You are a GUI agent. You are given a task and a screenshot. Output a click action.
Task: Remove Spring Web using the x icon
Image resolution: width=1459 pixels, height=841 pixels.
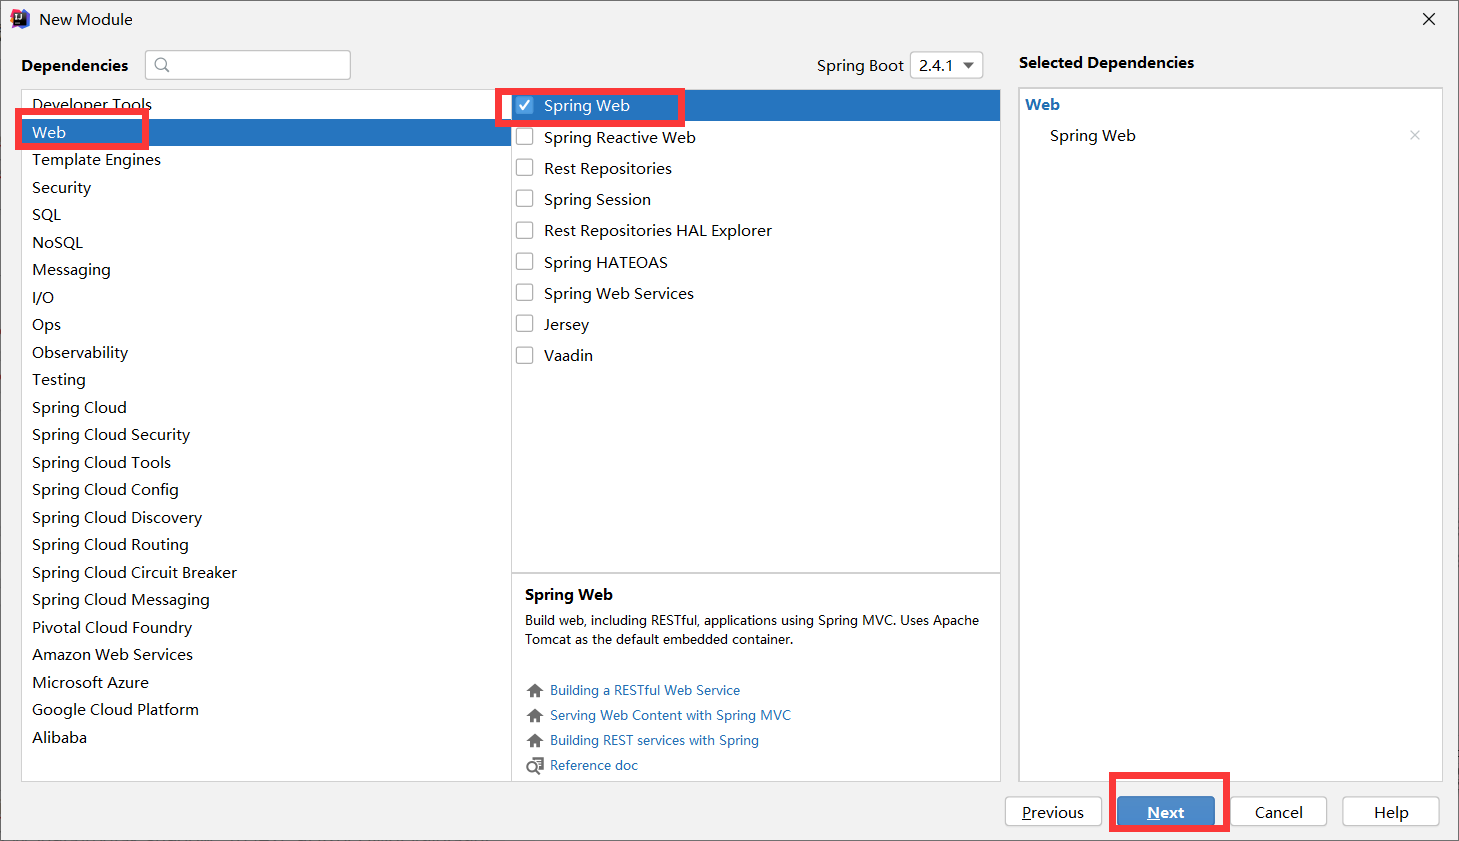point(1415,135)
